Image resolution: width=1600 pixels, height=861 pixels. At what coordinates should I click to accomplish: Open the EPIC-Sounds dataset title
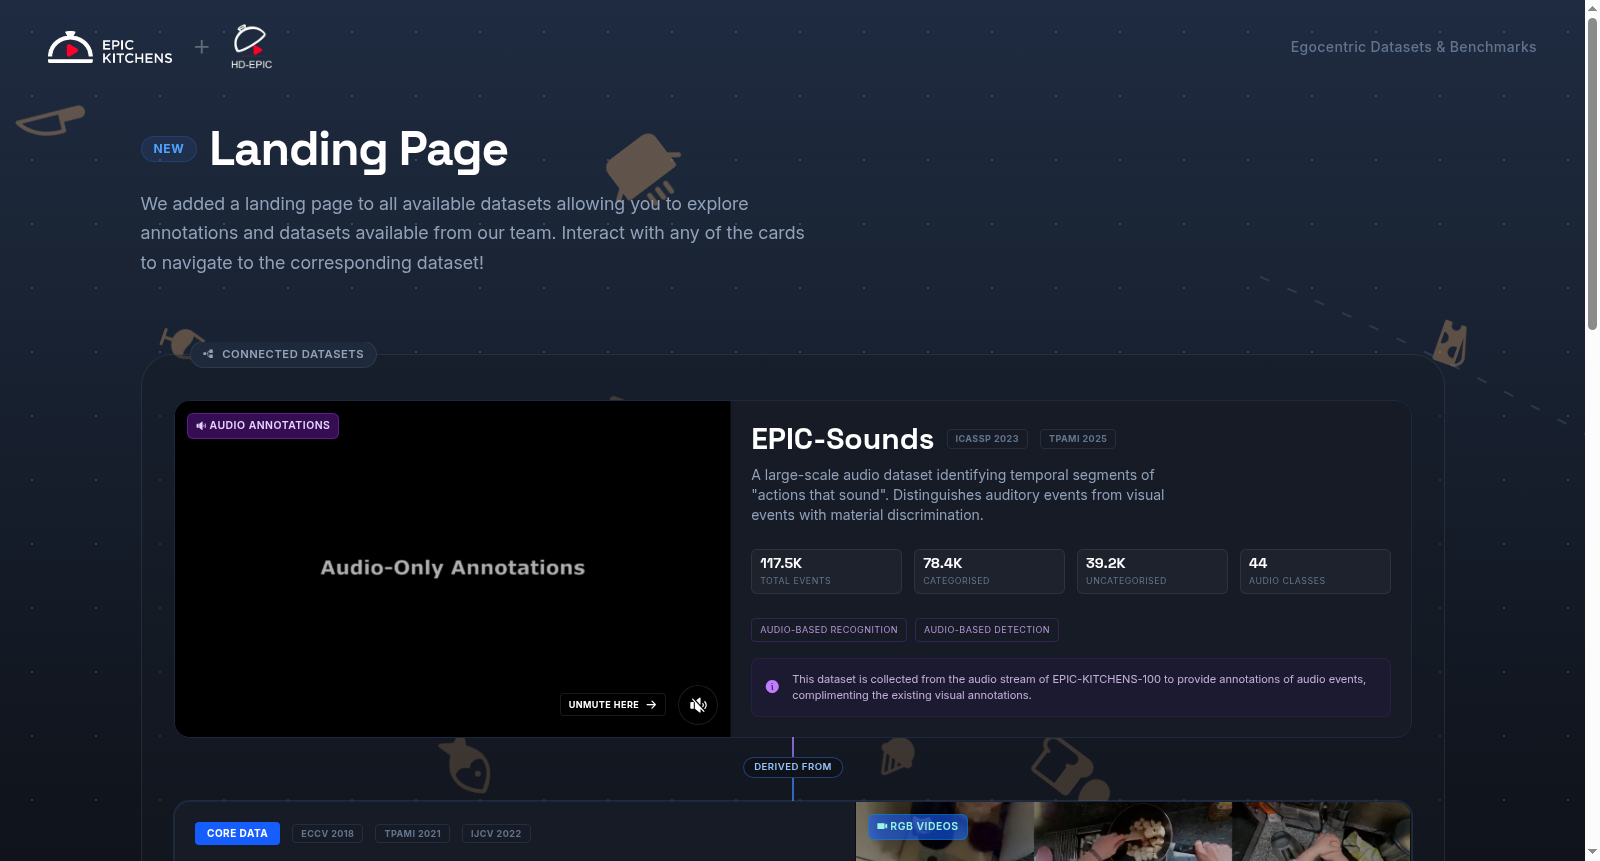(x=842, y=439)
